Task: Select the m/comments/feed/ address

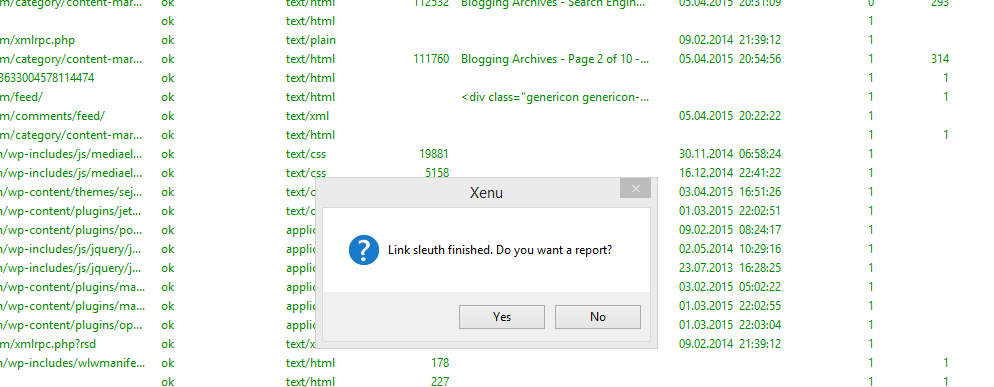Action: pos(53,116)
